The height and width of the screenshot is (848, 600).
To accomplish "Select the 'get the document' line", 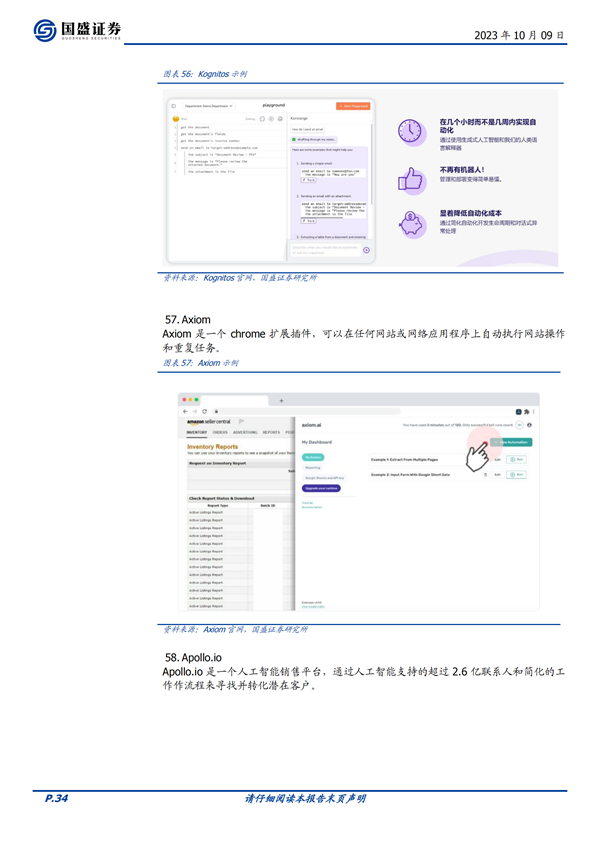I will (195, 128).
